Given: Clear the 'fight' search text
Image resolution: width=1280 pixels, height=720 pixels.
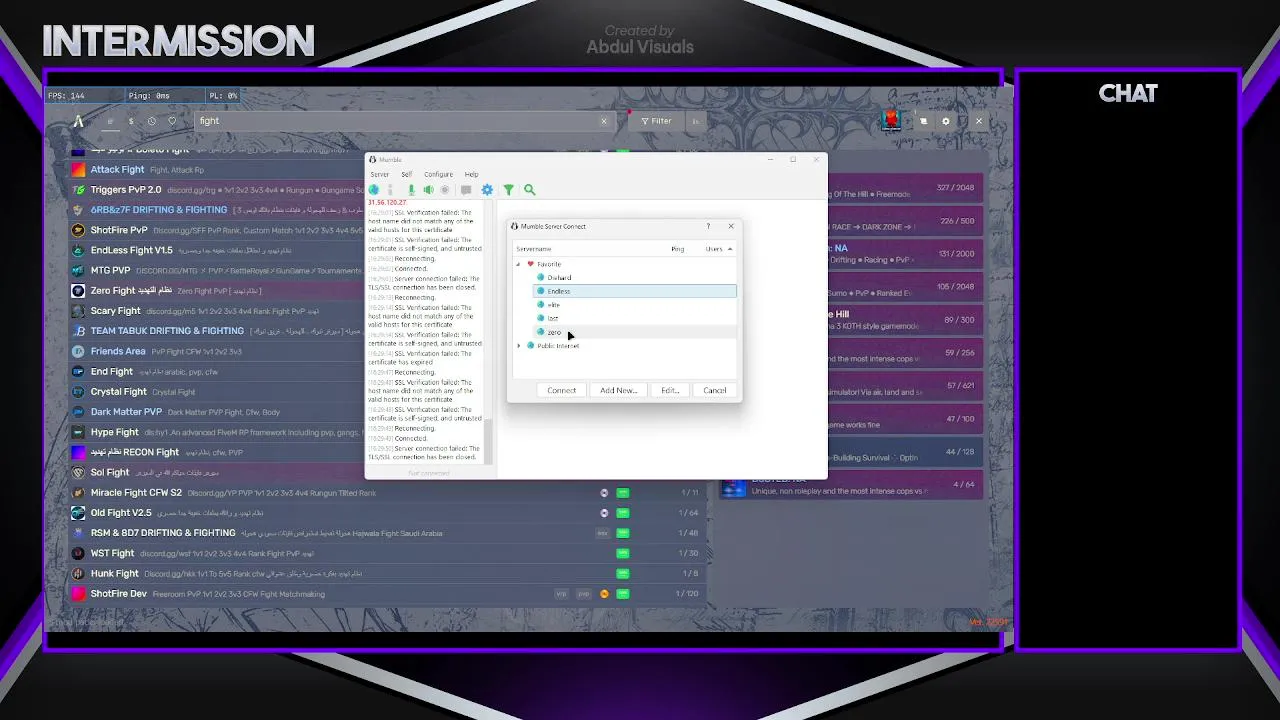Looking at the screenshot, I should 603,121.
